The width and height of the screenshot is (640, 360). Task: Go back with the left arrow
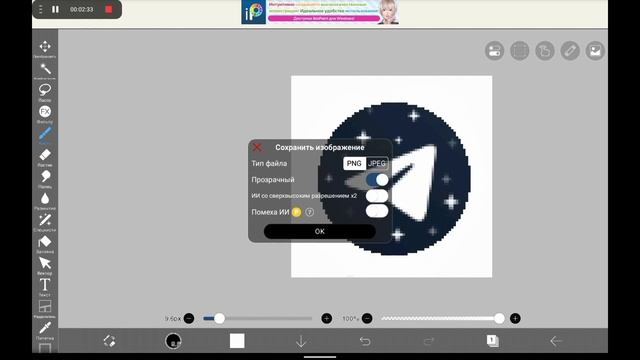pyautogui.click(x=556, y=341)
